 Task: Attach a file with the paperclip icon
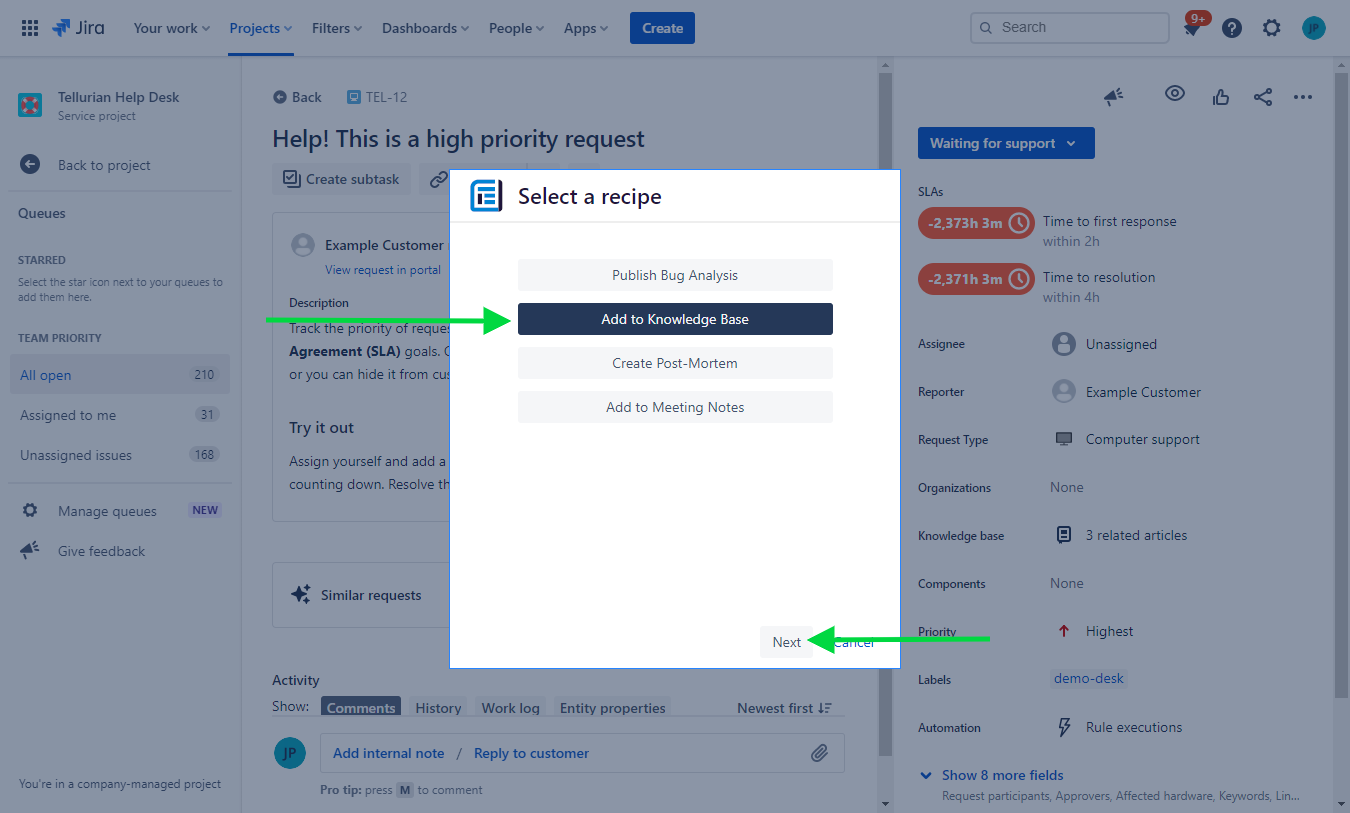[x=819, y=752]
